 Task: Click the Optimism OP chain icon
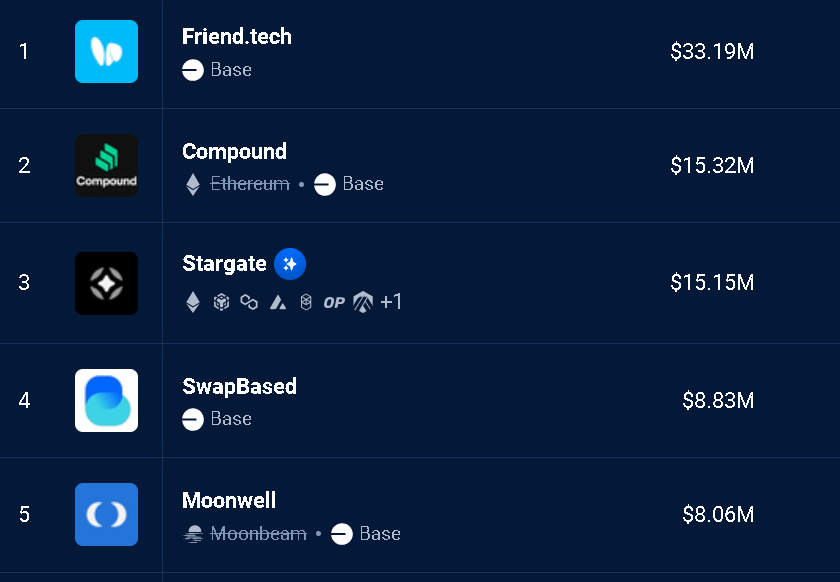(x=334, y=303)
